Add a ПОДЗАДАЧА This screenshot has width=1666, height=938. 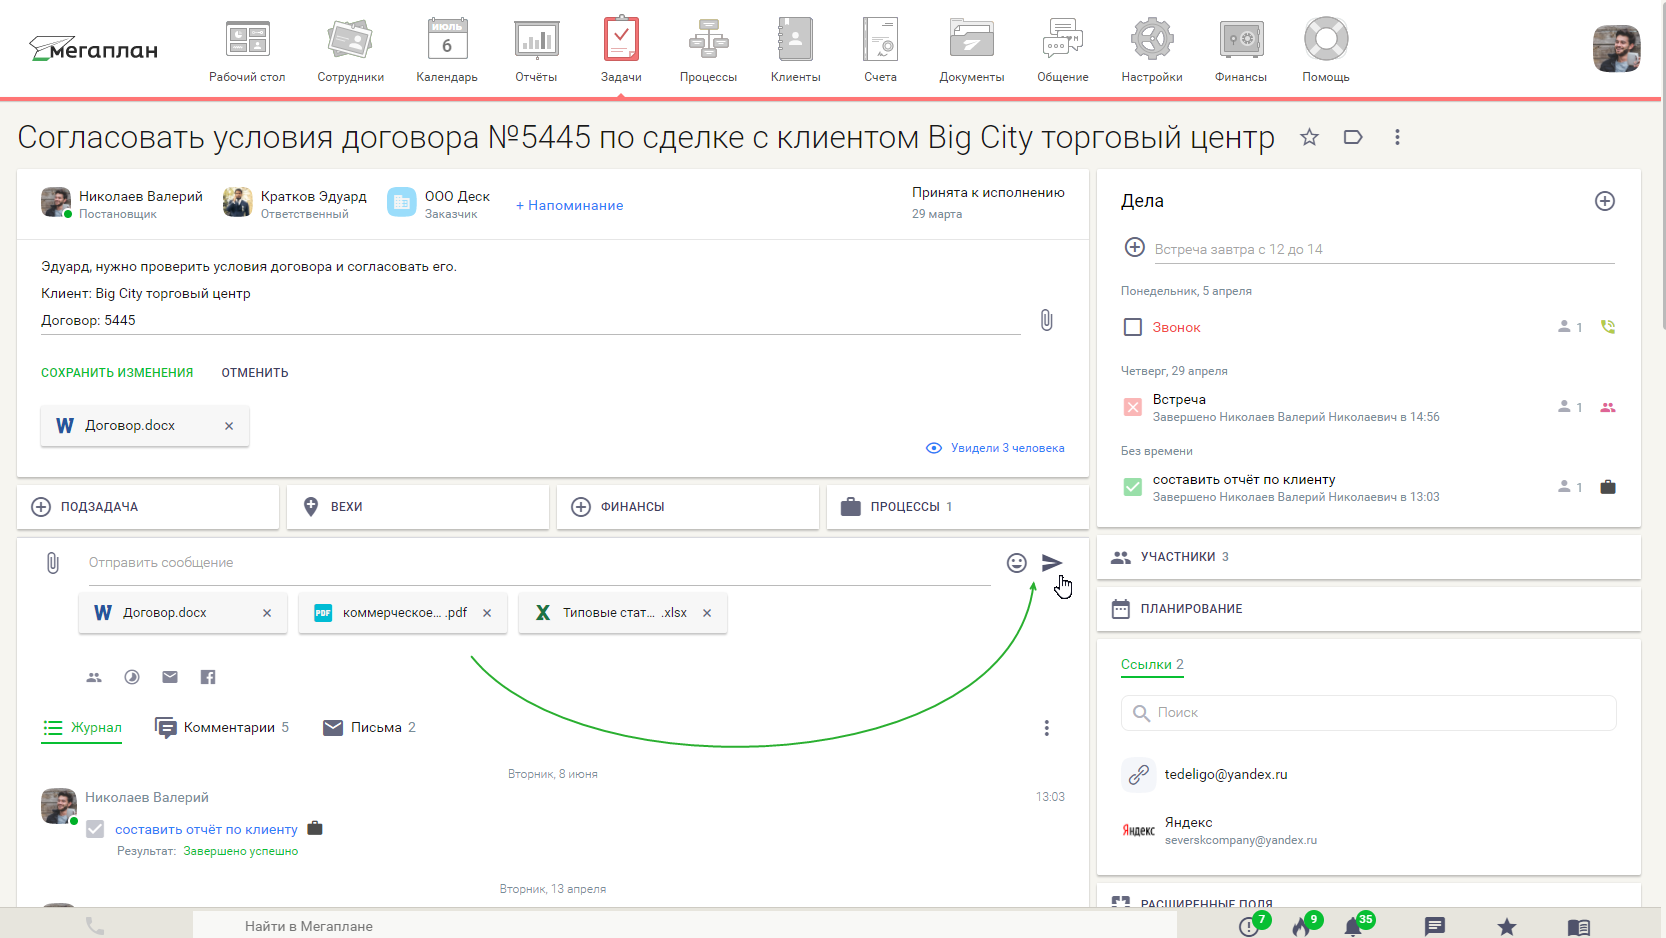(x=148, y=507)
